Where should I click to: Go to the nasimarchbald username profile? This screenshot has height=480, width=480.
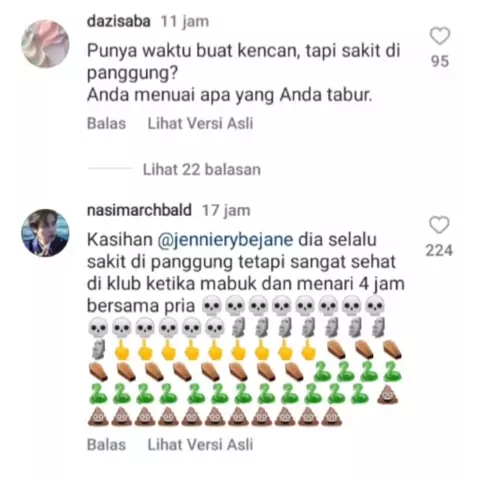point(139,210)
